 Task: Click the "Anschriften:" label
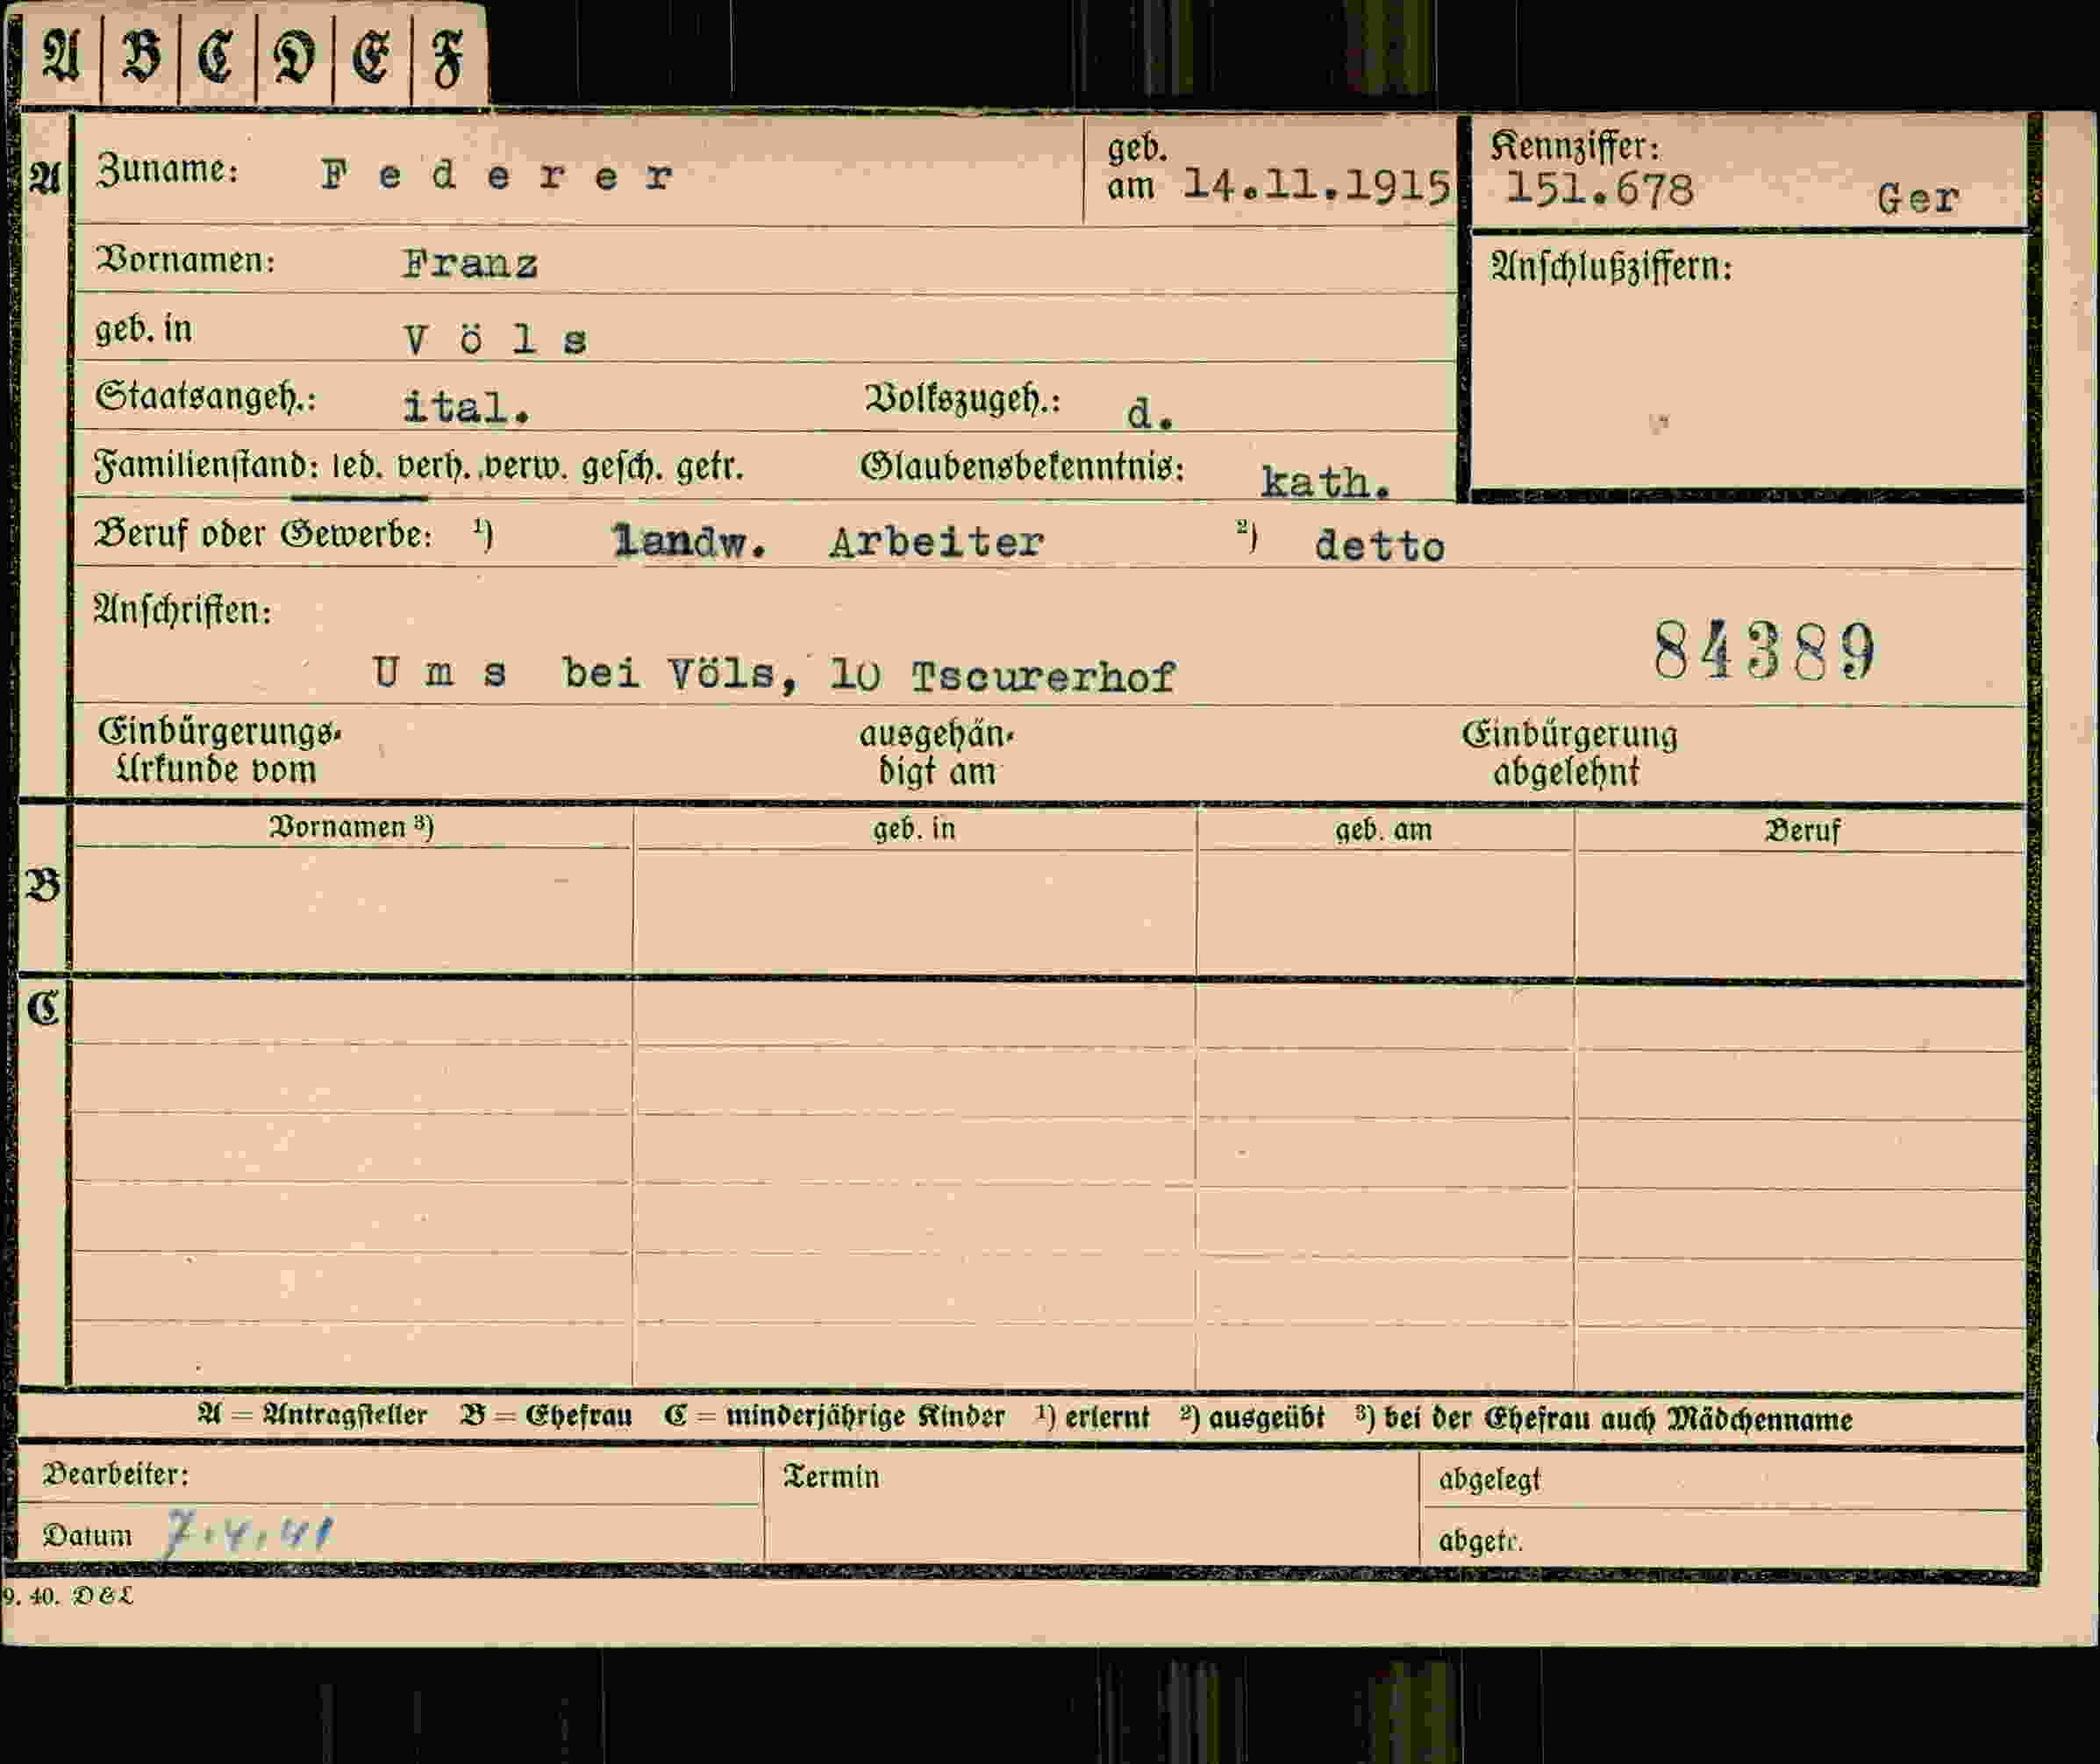pos(182,610)
